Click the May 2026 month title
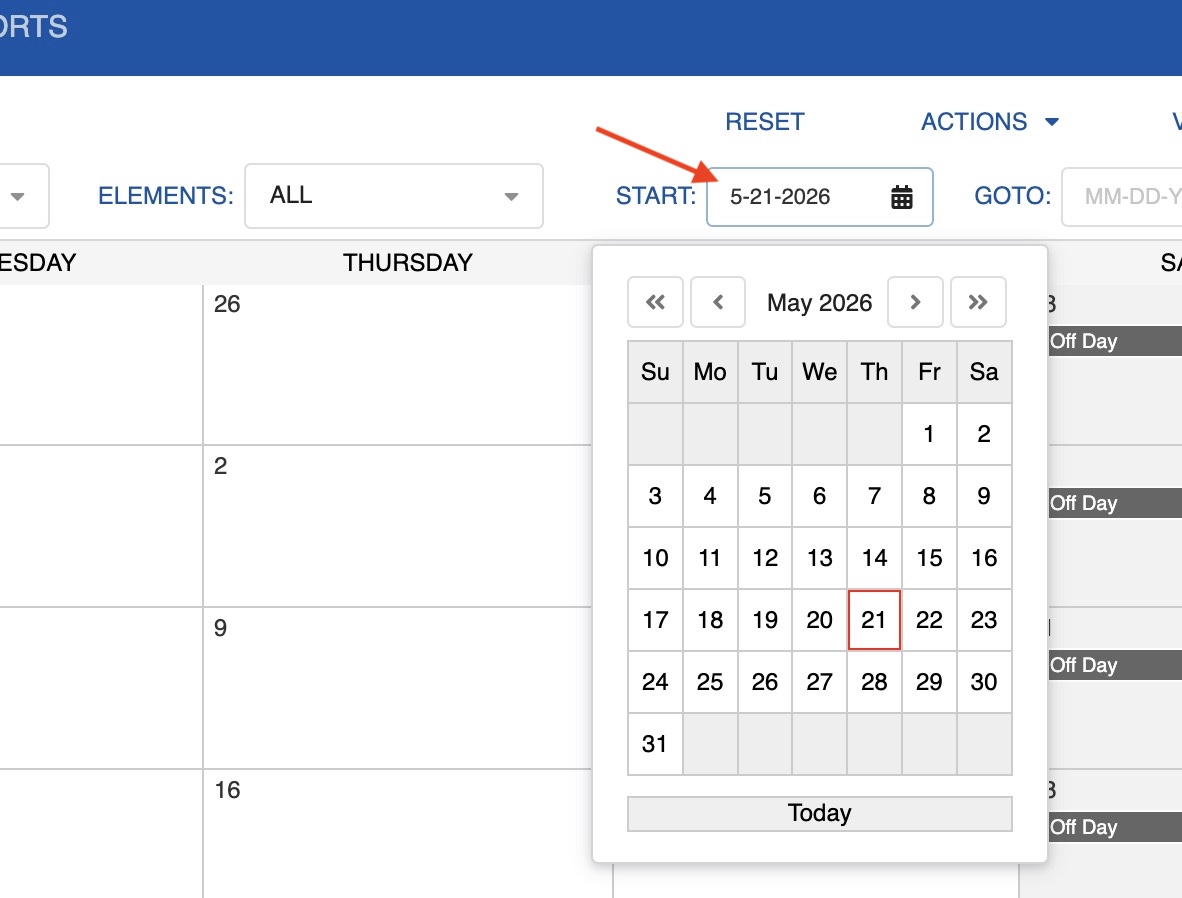The image size is (1182, 898). tap(819, 303)
